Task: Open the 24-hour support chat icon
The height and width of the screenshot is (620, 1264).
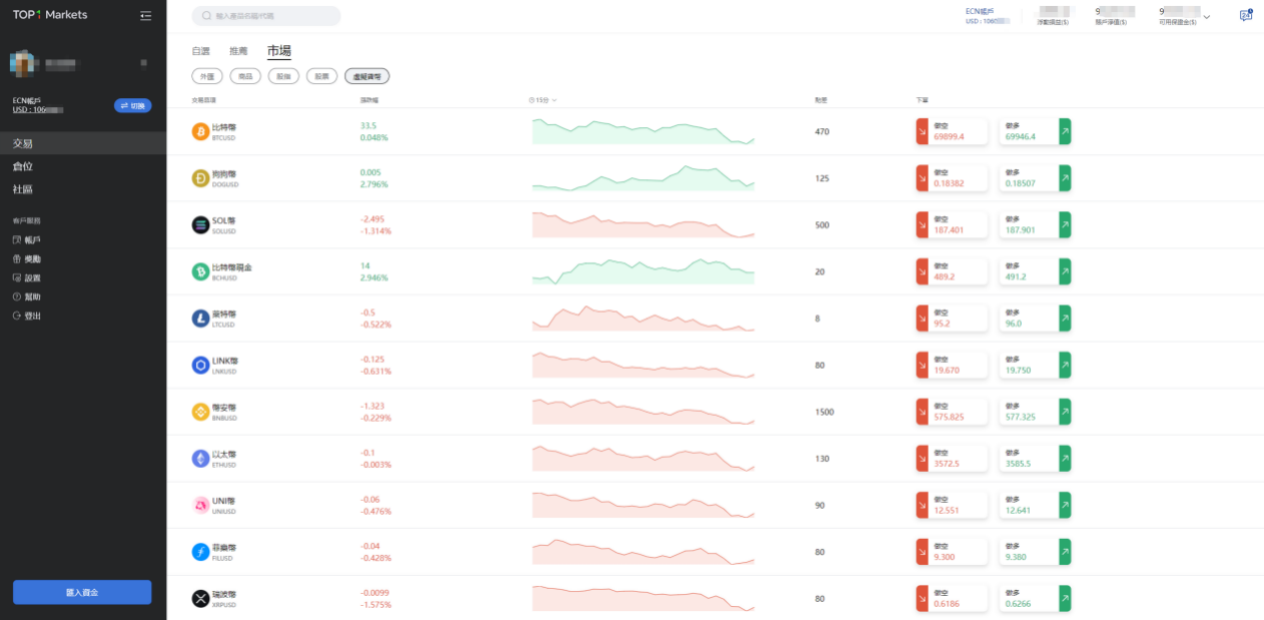Action: (x=1245, y=15)
